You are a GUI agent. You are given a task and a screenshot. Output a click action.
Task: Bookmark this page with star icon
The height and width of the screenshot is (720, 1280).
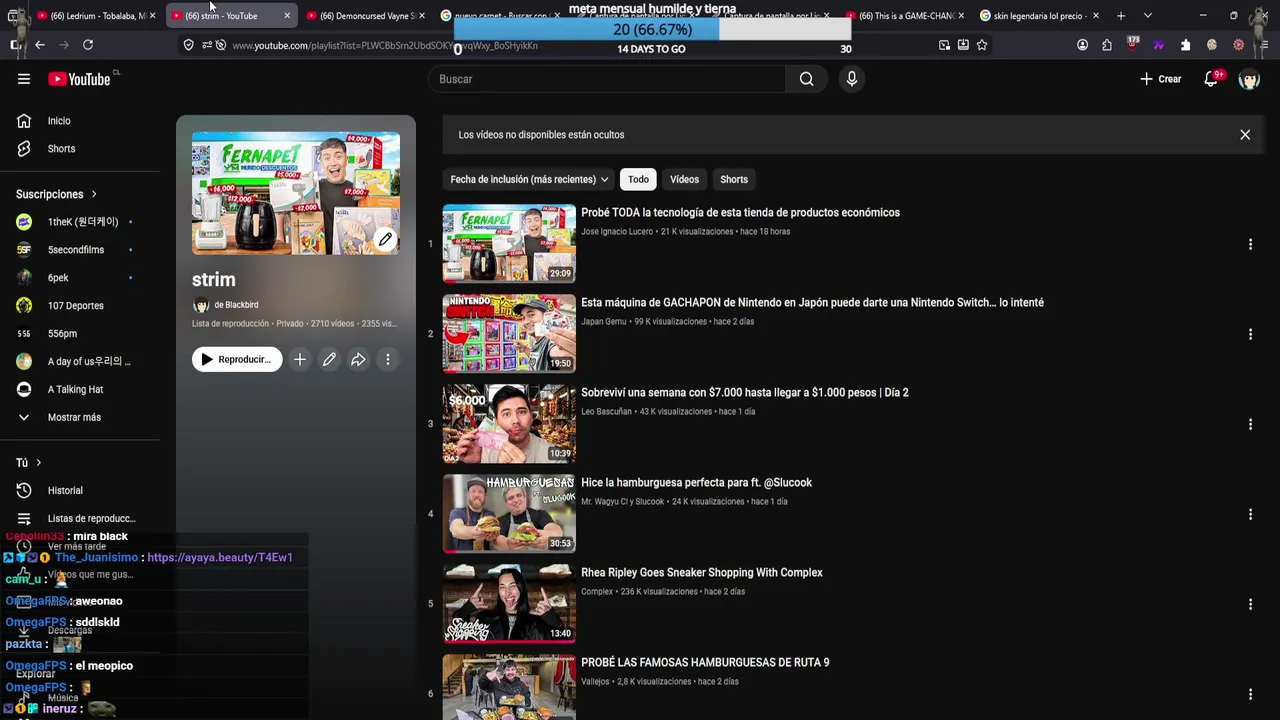point(982,45)
